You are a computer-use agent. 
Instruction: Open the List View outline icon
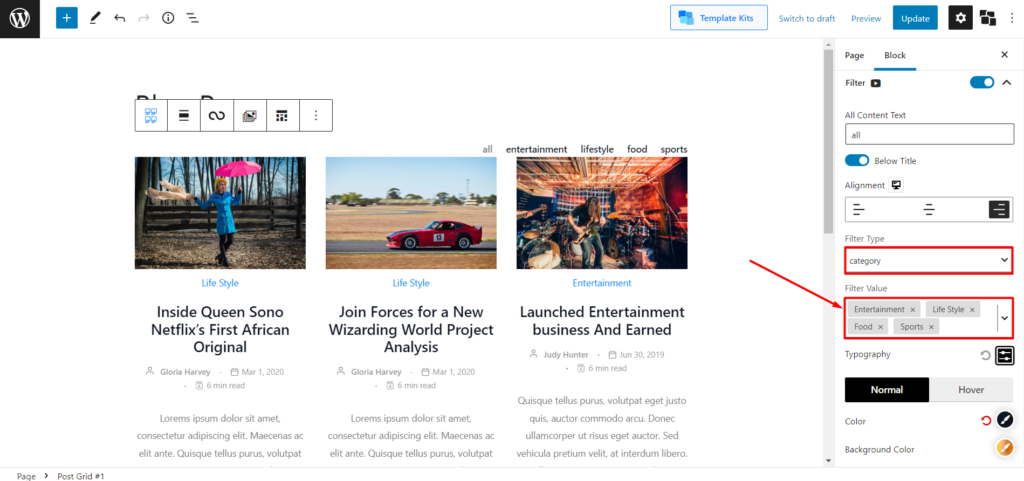coord(193,18)
